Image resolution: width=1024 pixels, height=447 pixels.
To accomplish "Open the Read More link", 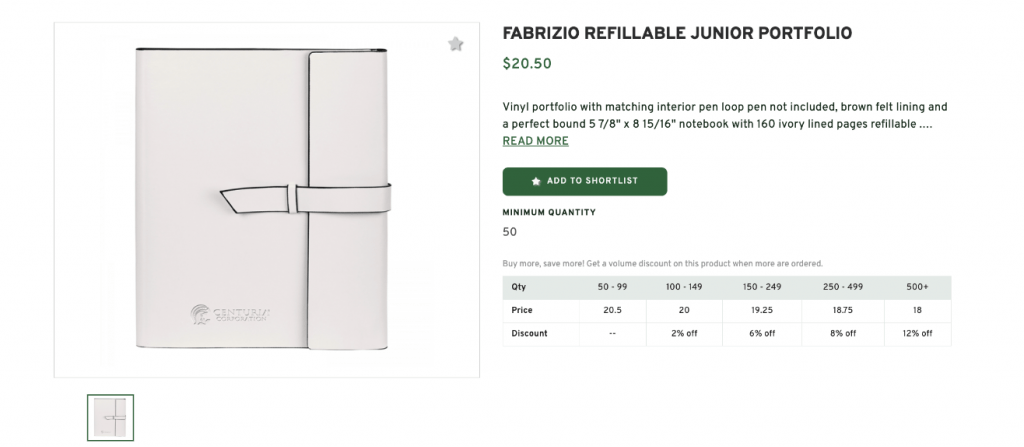I will [535, 141].
